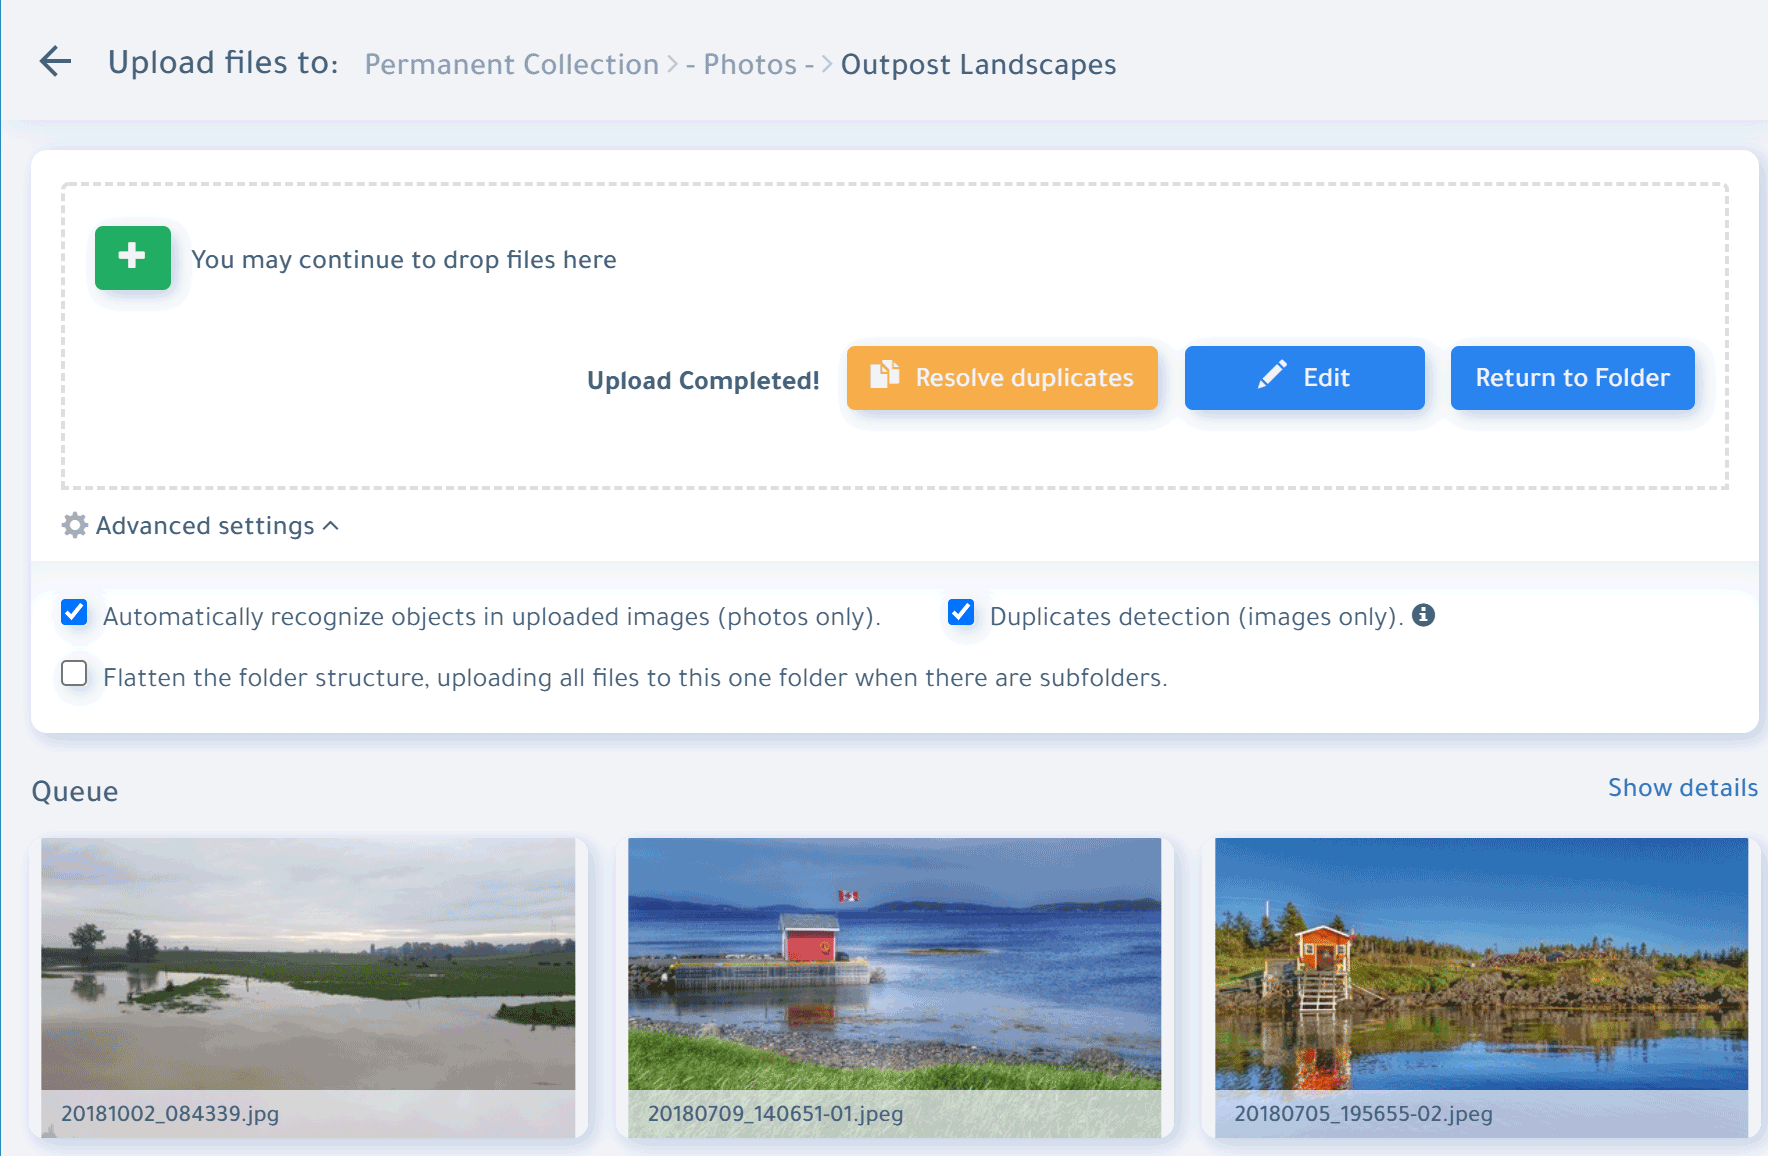This screenshot has height=1156, width=1768.
Task: Disable the Duplicates detection checkbox
Action: pos(961,612)
